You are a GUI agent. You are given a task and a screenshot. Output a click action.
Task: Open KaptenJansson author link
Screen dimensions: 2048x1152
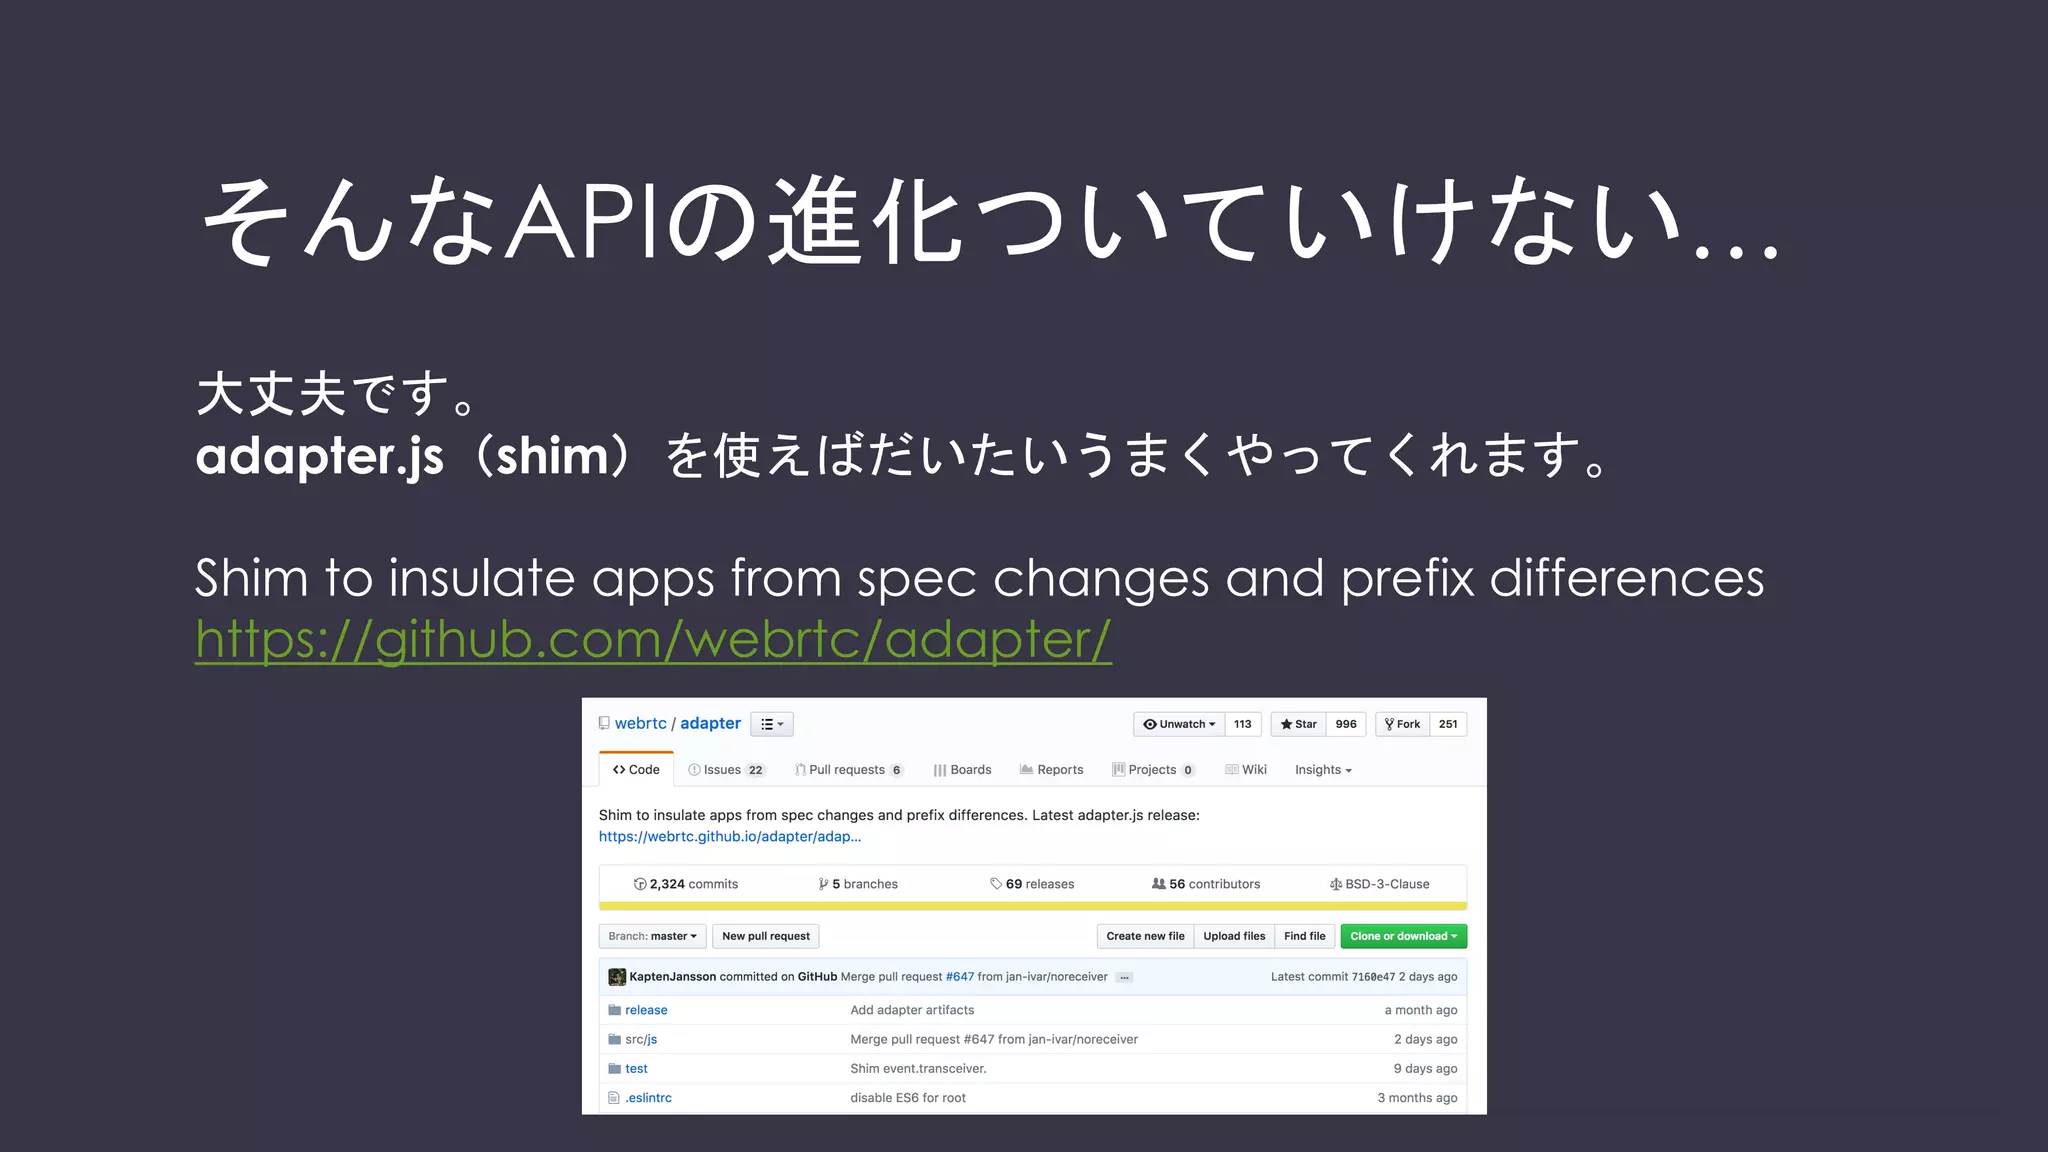click(x=672, y=977)
